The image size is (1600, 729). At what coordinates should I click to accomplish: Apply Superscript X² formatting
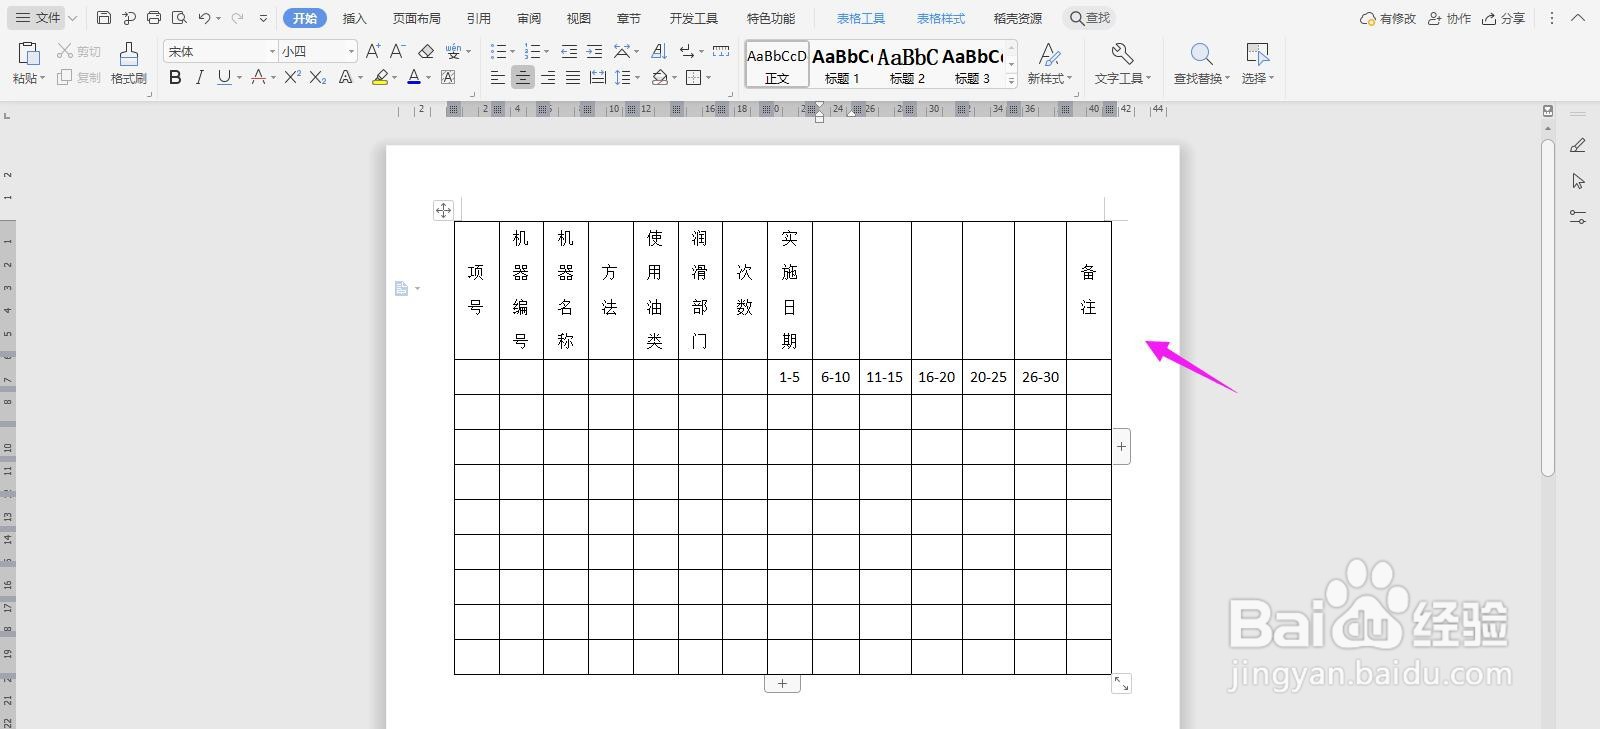click(292, 77)
